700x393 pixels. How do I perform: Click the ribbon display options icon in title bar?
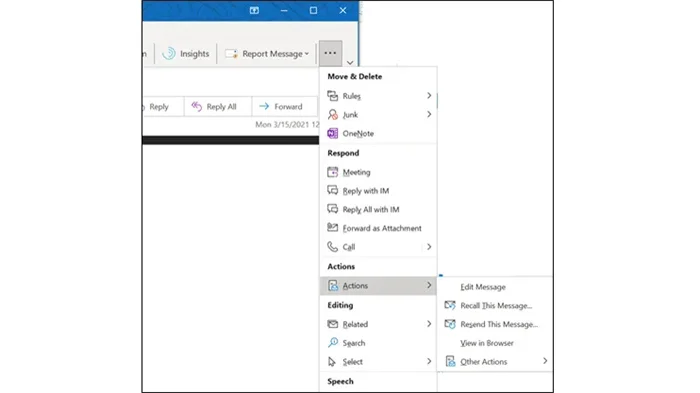pyautogui.click(x=254, y=10)
